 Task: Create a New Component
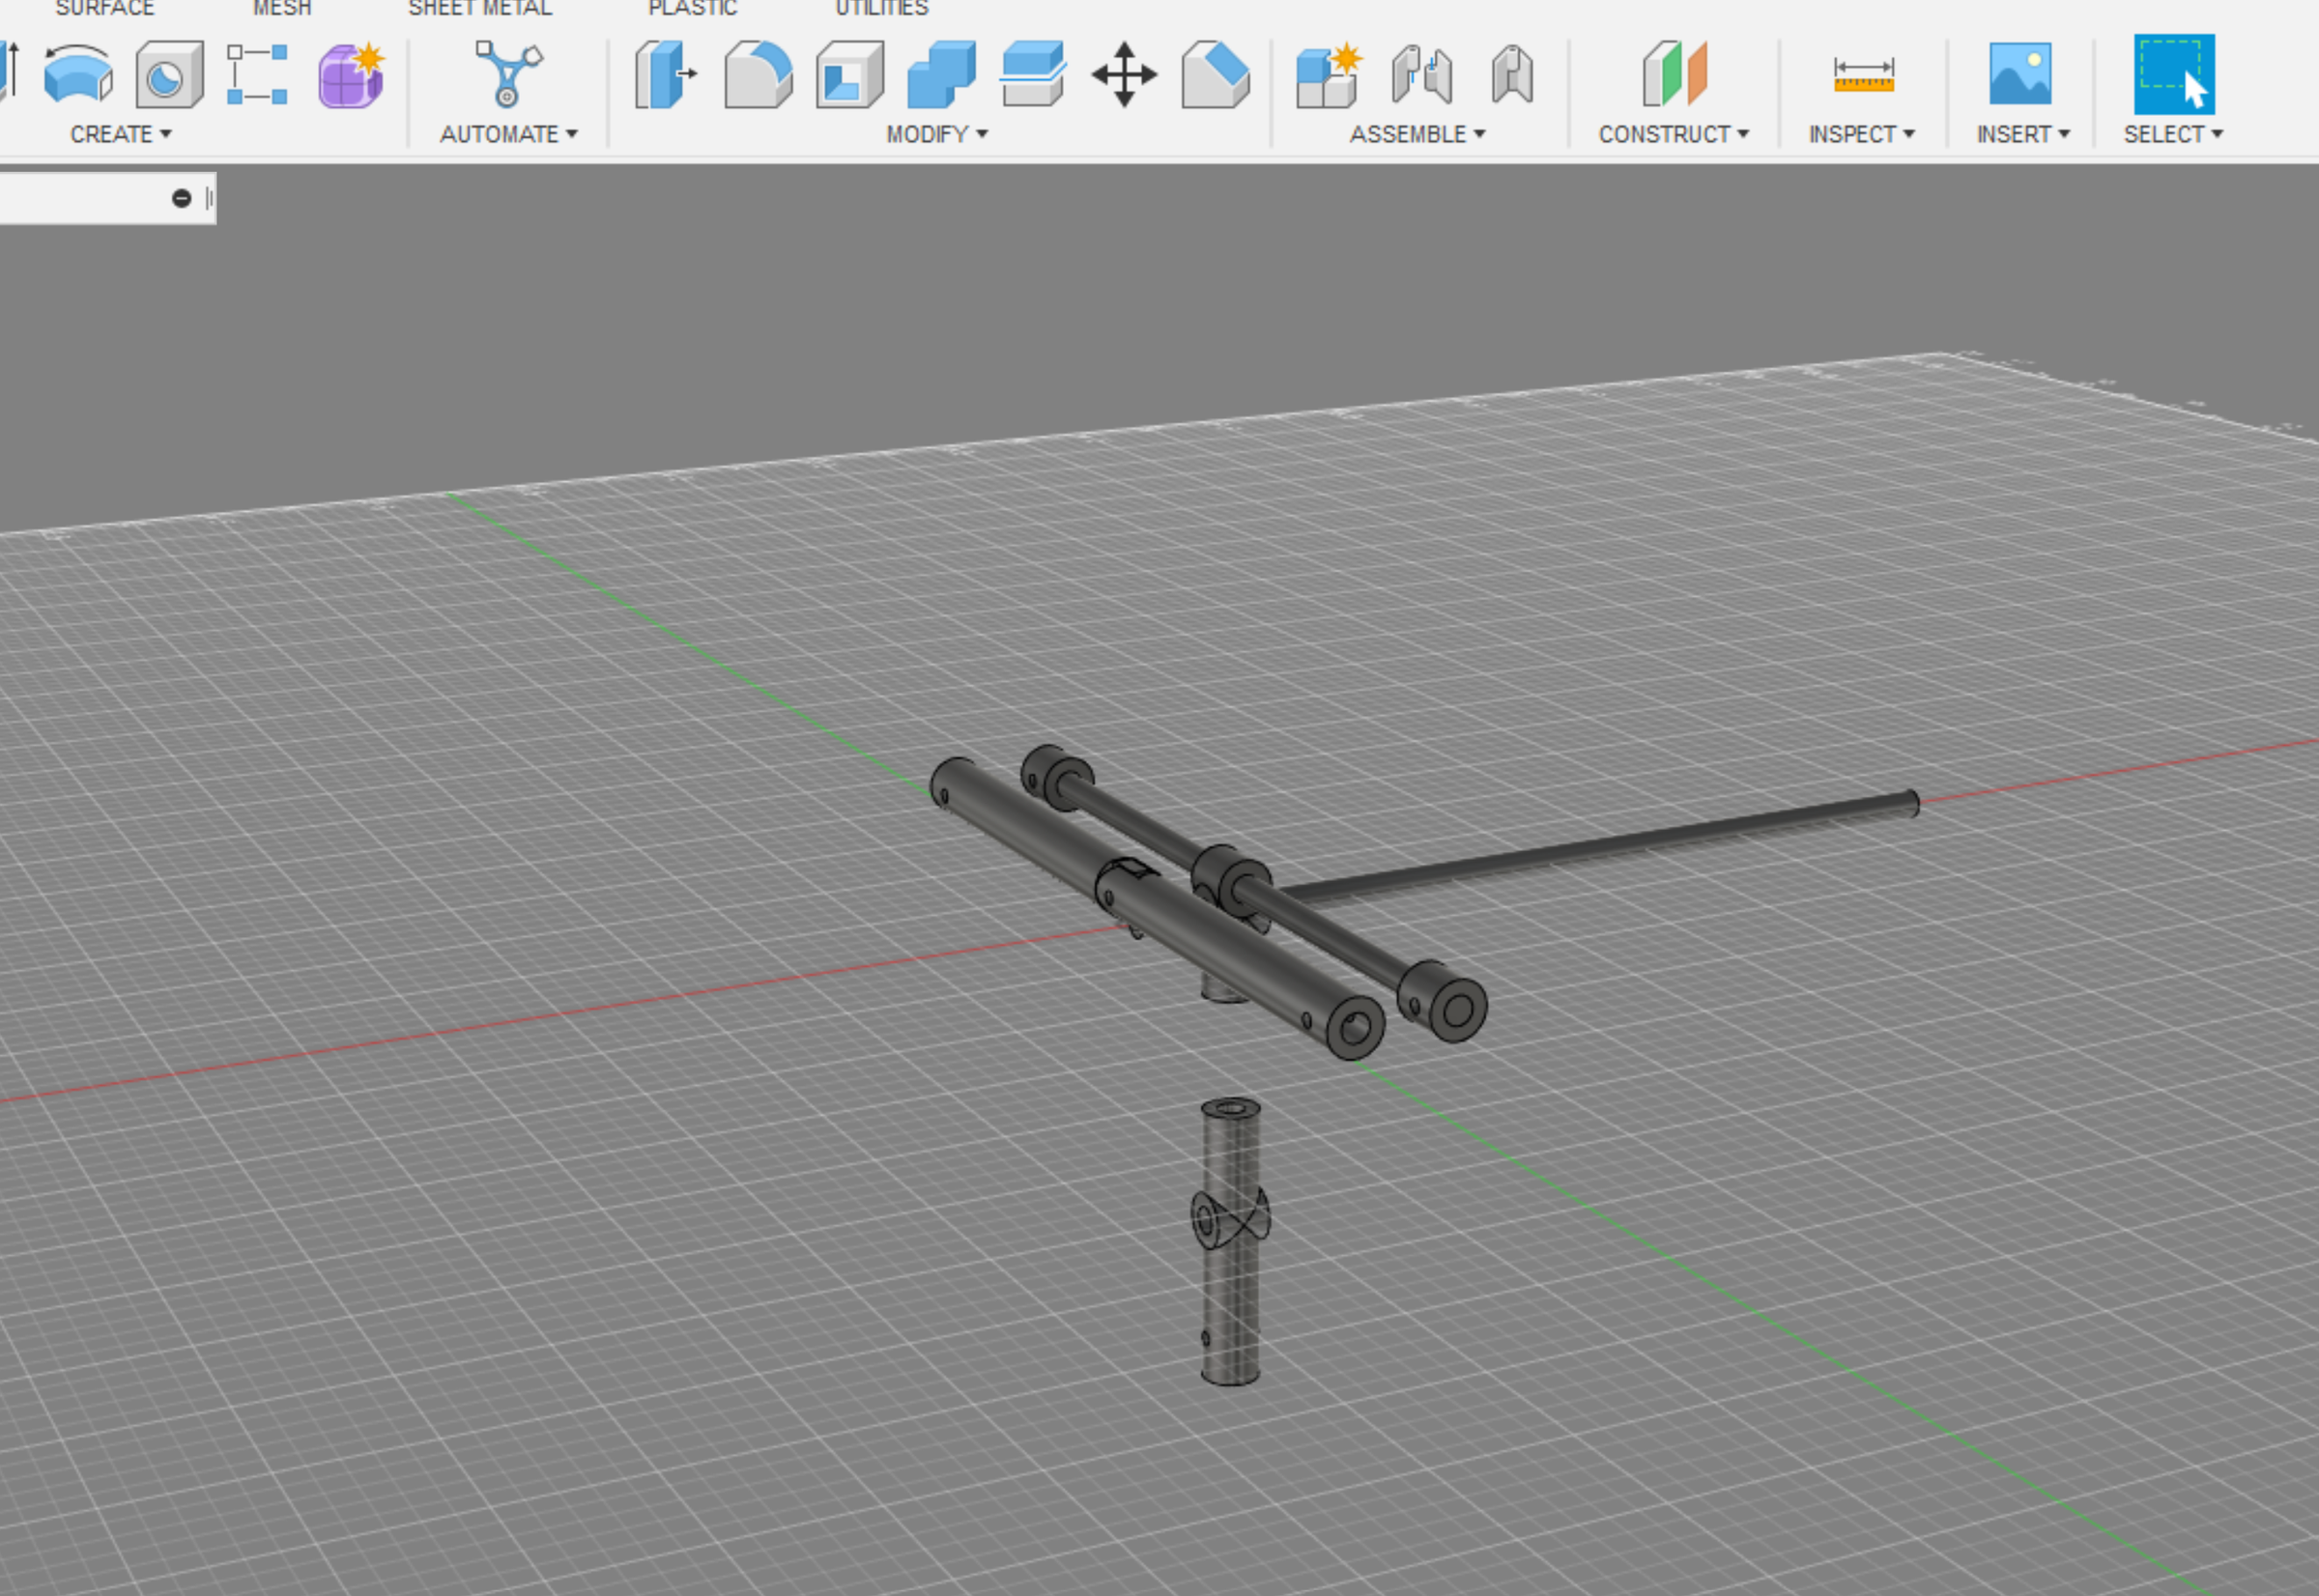(x=1330, y=75)
